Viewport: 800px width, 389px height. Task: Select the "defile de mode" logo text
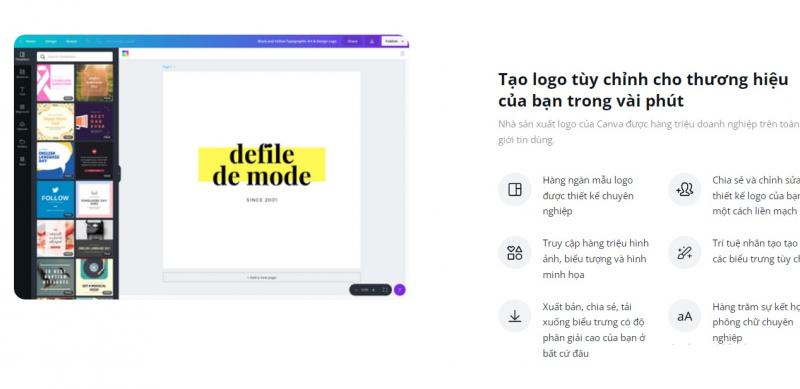(x=262, y=165)
